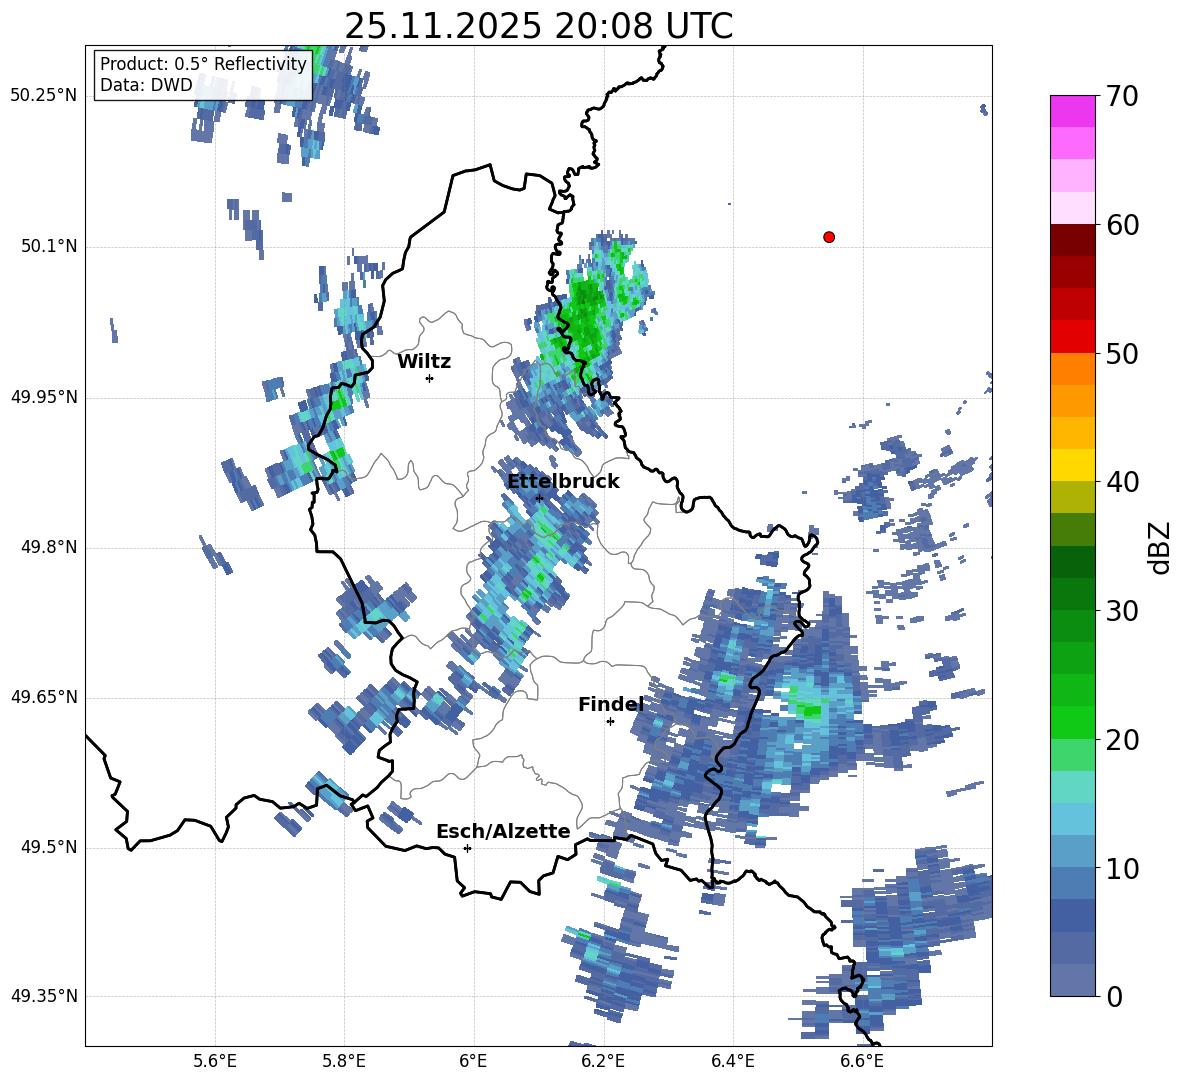Click the cross marker below Ettelbruck
The image size is (1184, 1081).
click(x=539, y=498)
